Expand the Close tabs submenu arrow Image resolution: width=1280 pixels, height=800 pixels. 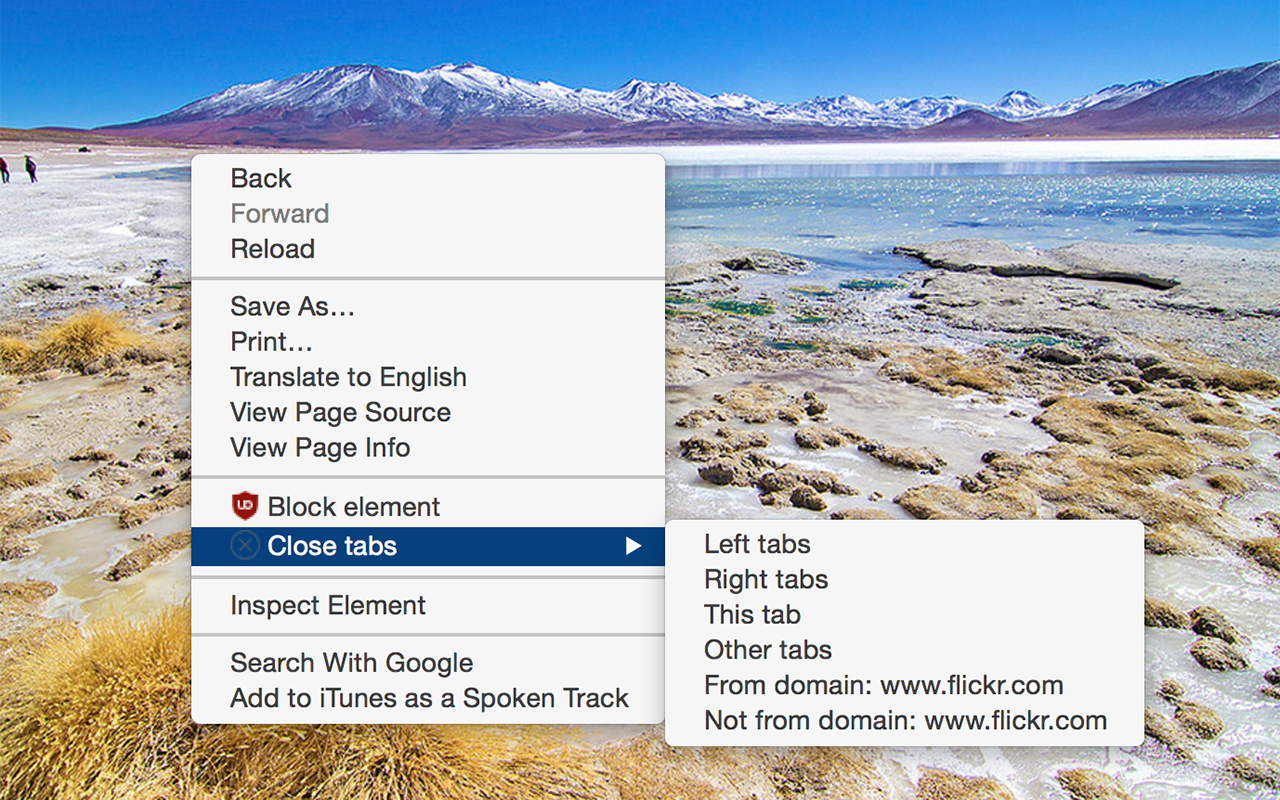pyautogui.click(x=633, y=546)
